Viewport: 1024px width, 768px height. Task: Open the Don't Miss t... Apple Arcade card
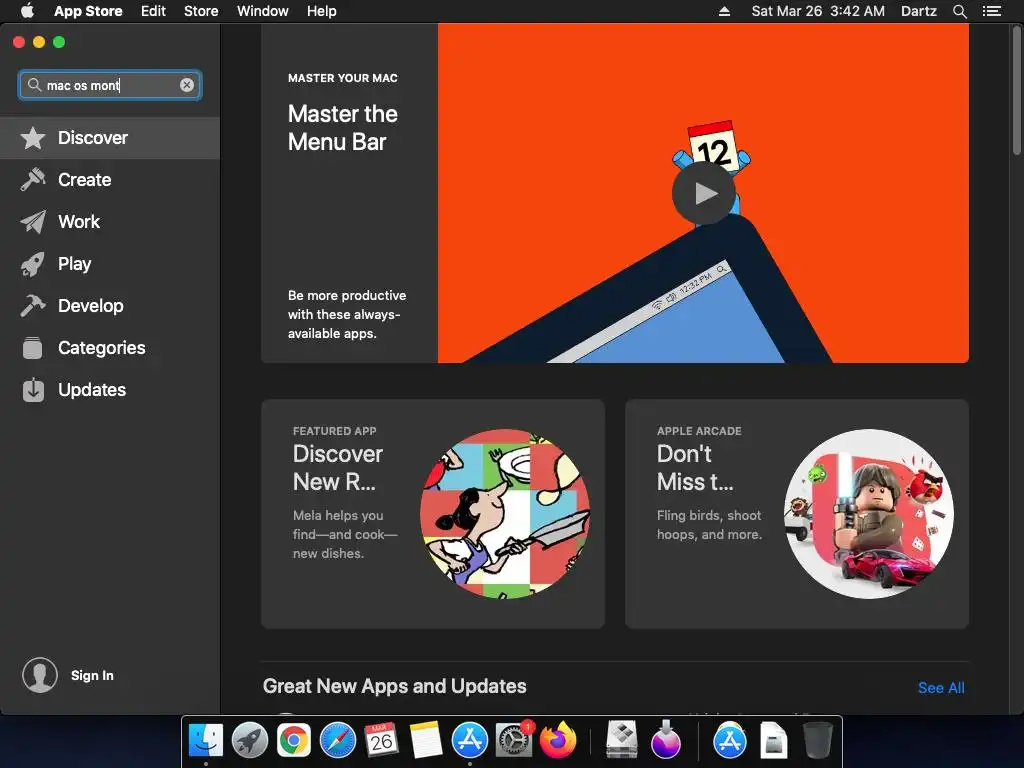pyautogui.click(x=797, y=514)
